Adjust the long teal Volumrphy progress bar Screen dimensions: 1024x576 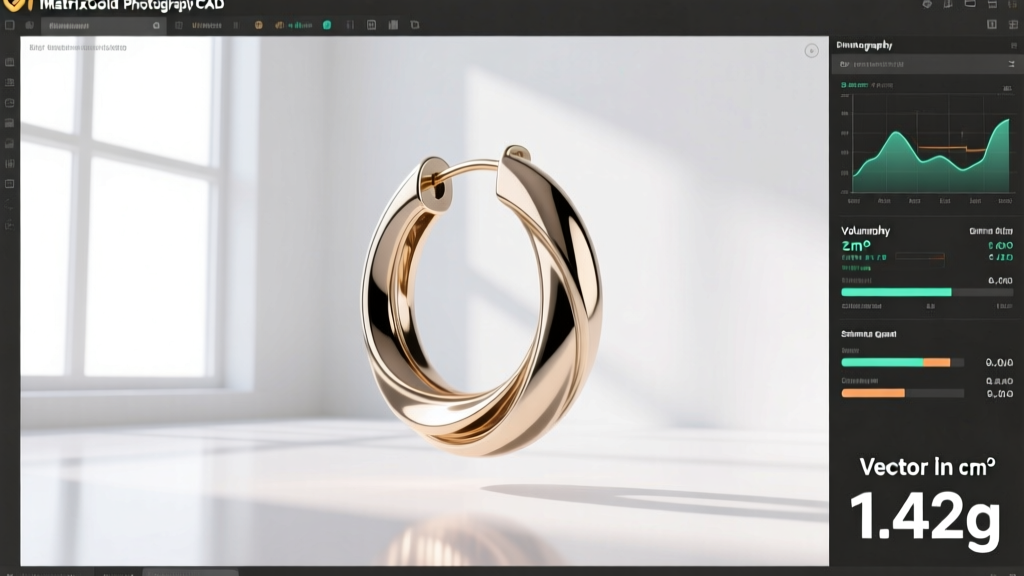click(927, 292)
